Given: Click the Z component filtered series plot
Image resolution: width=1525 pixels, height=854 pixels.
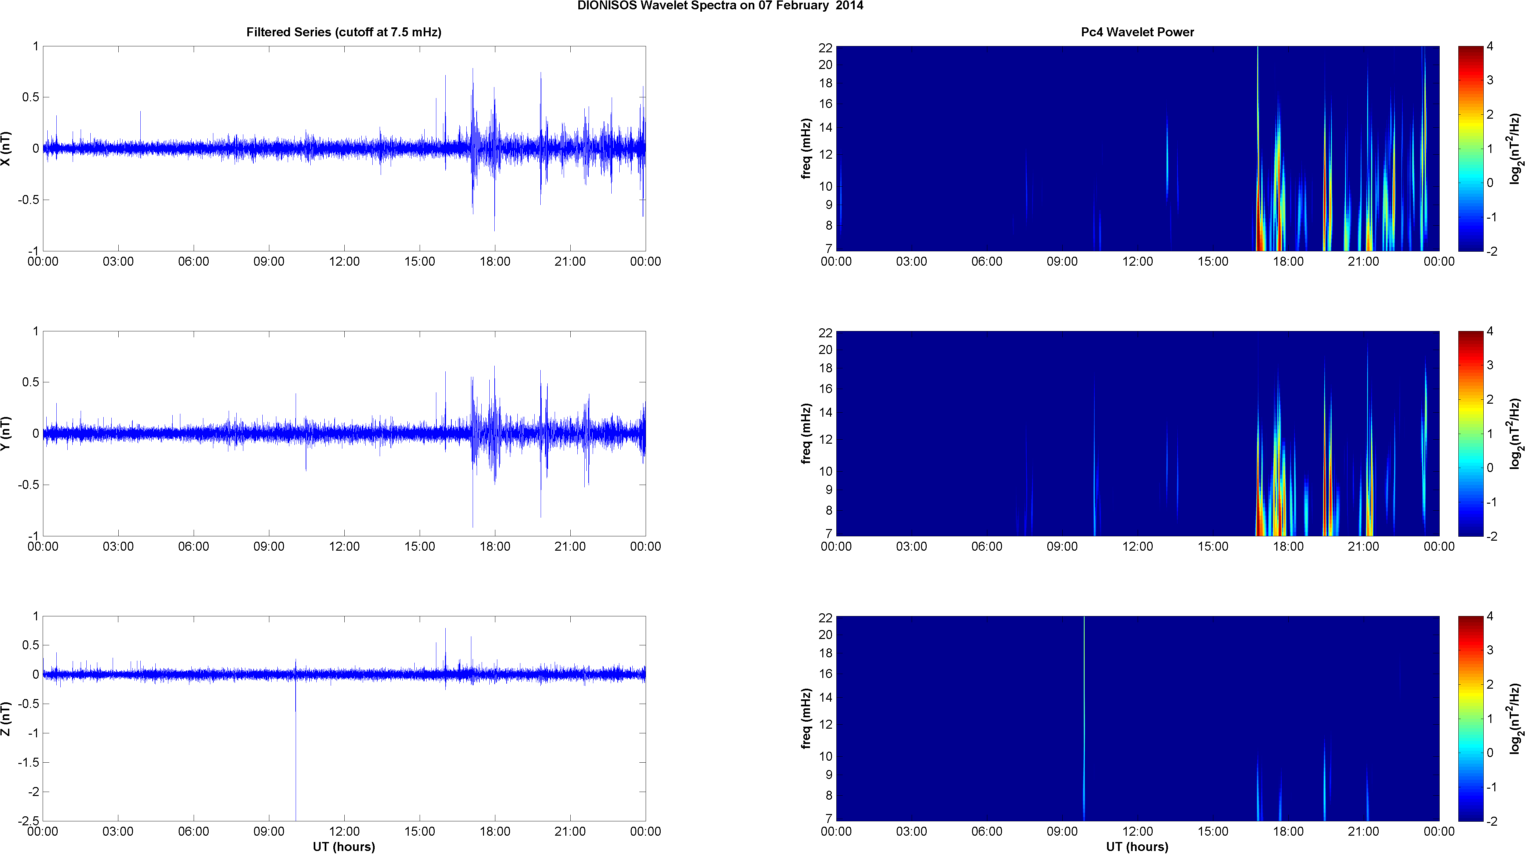Looking at the screenshot, I should pos(344,718).
